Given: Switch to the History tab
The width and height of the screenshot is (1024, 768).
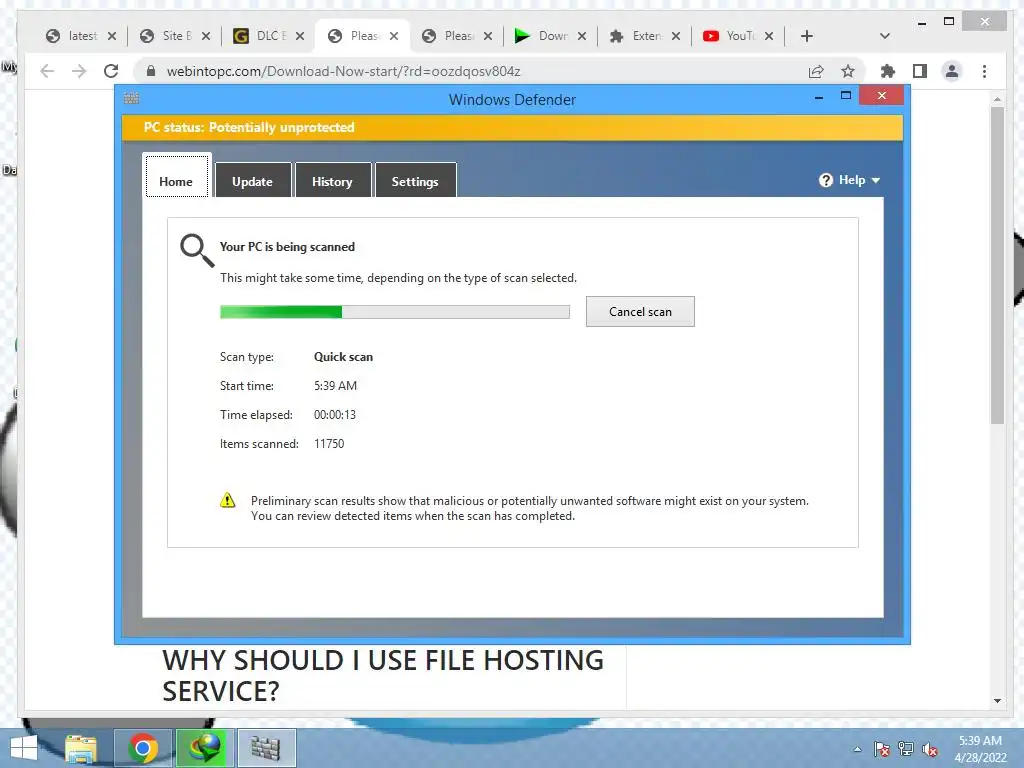Looking at the screenshot, I should (333, 180).
